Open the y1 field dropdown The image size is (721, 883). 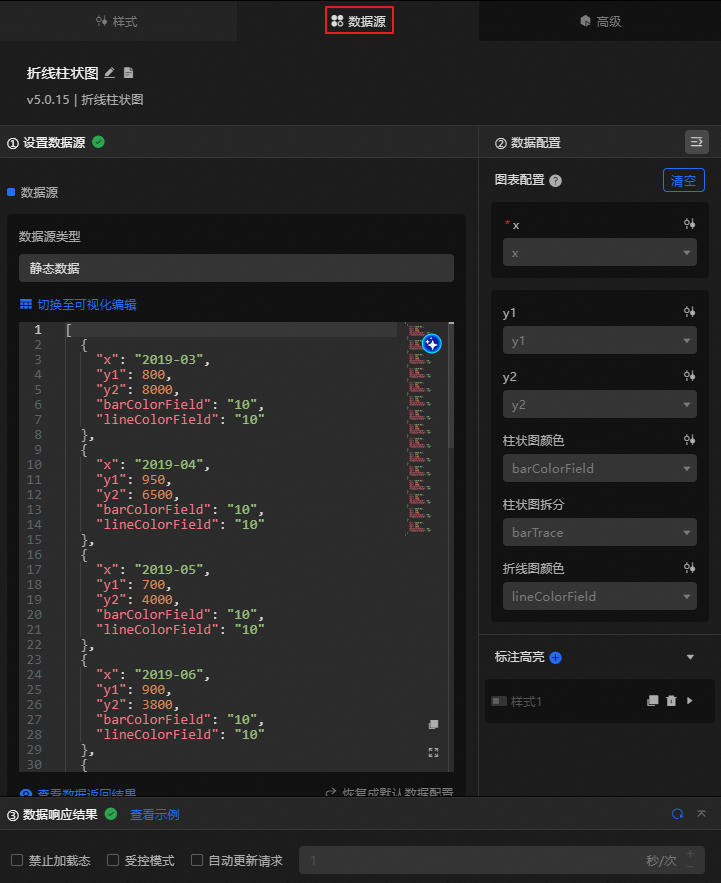click(x=599, y=340)
